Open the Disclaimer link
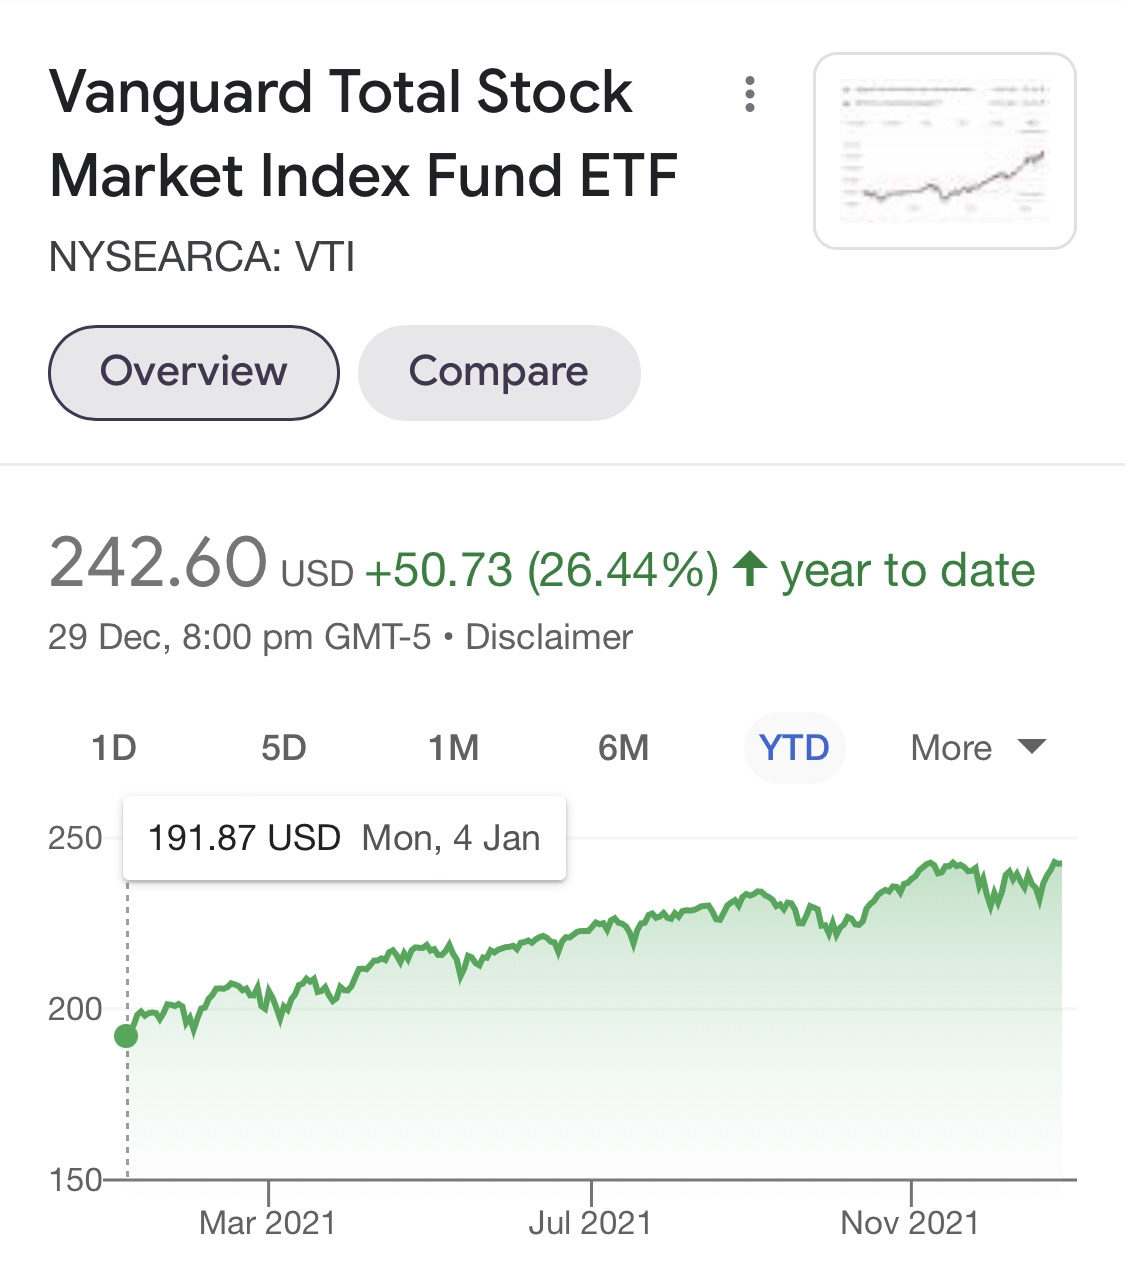The width and height of the screenshot is (1125, 1270). 549,637
